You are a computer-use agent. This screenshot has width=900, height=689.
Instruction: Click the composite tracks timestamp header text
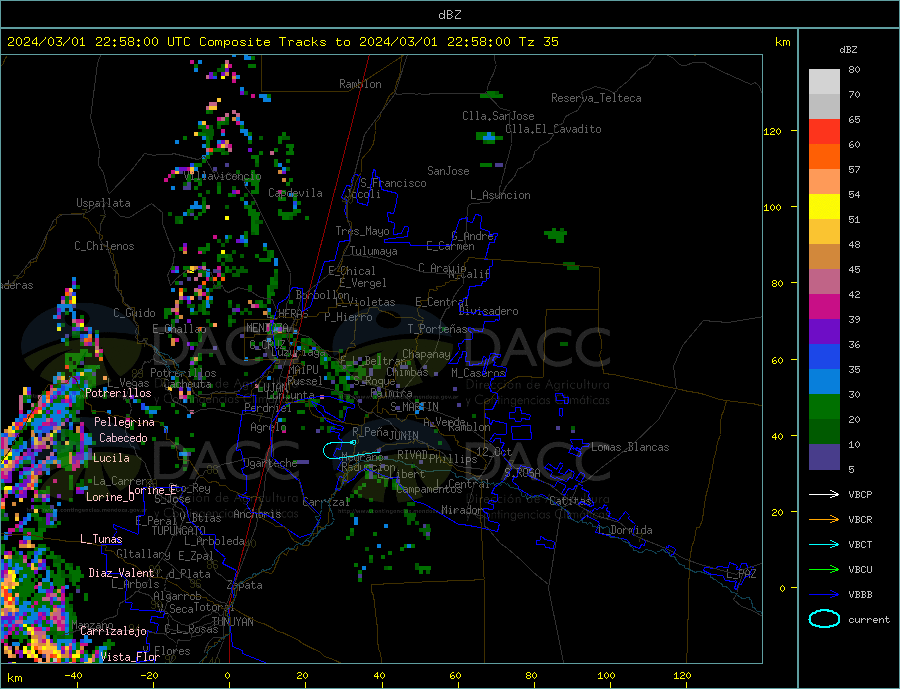[x=283, y=42]
